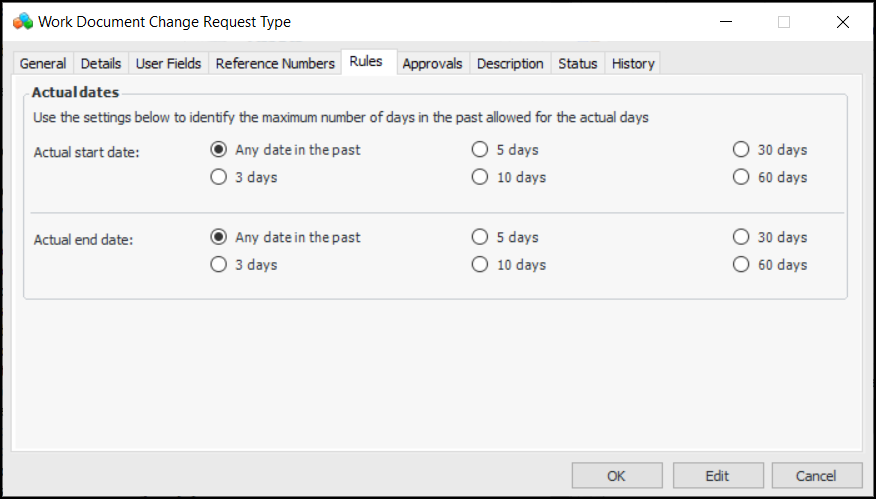Choose 3 days for Actual end date

[219, 265]
